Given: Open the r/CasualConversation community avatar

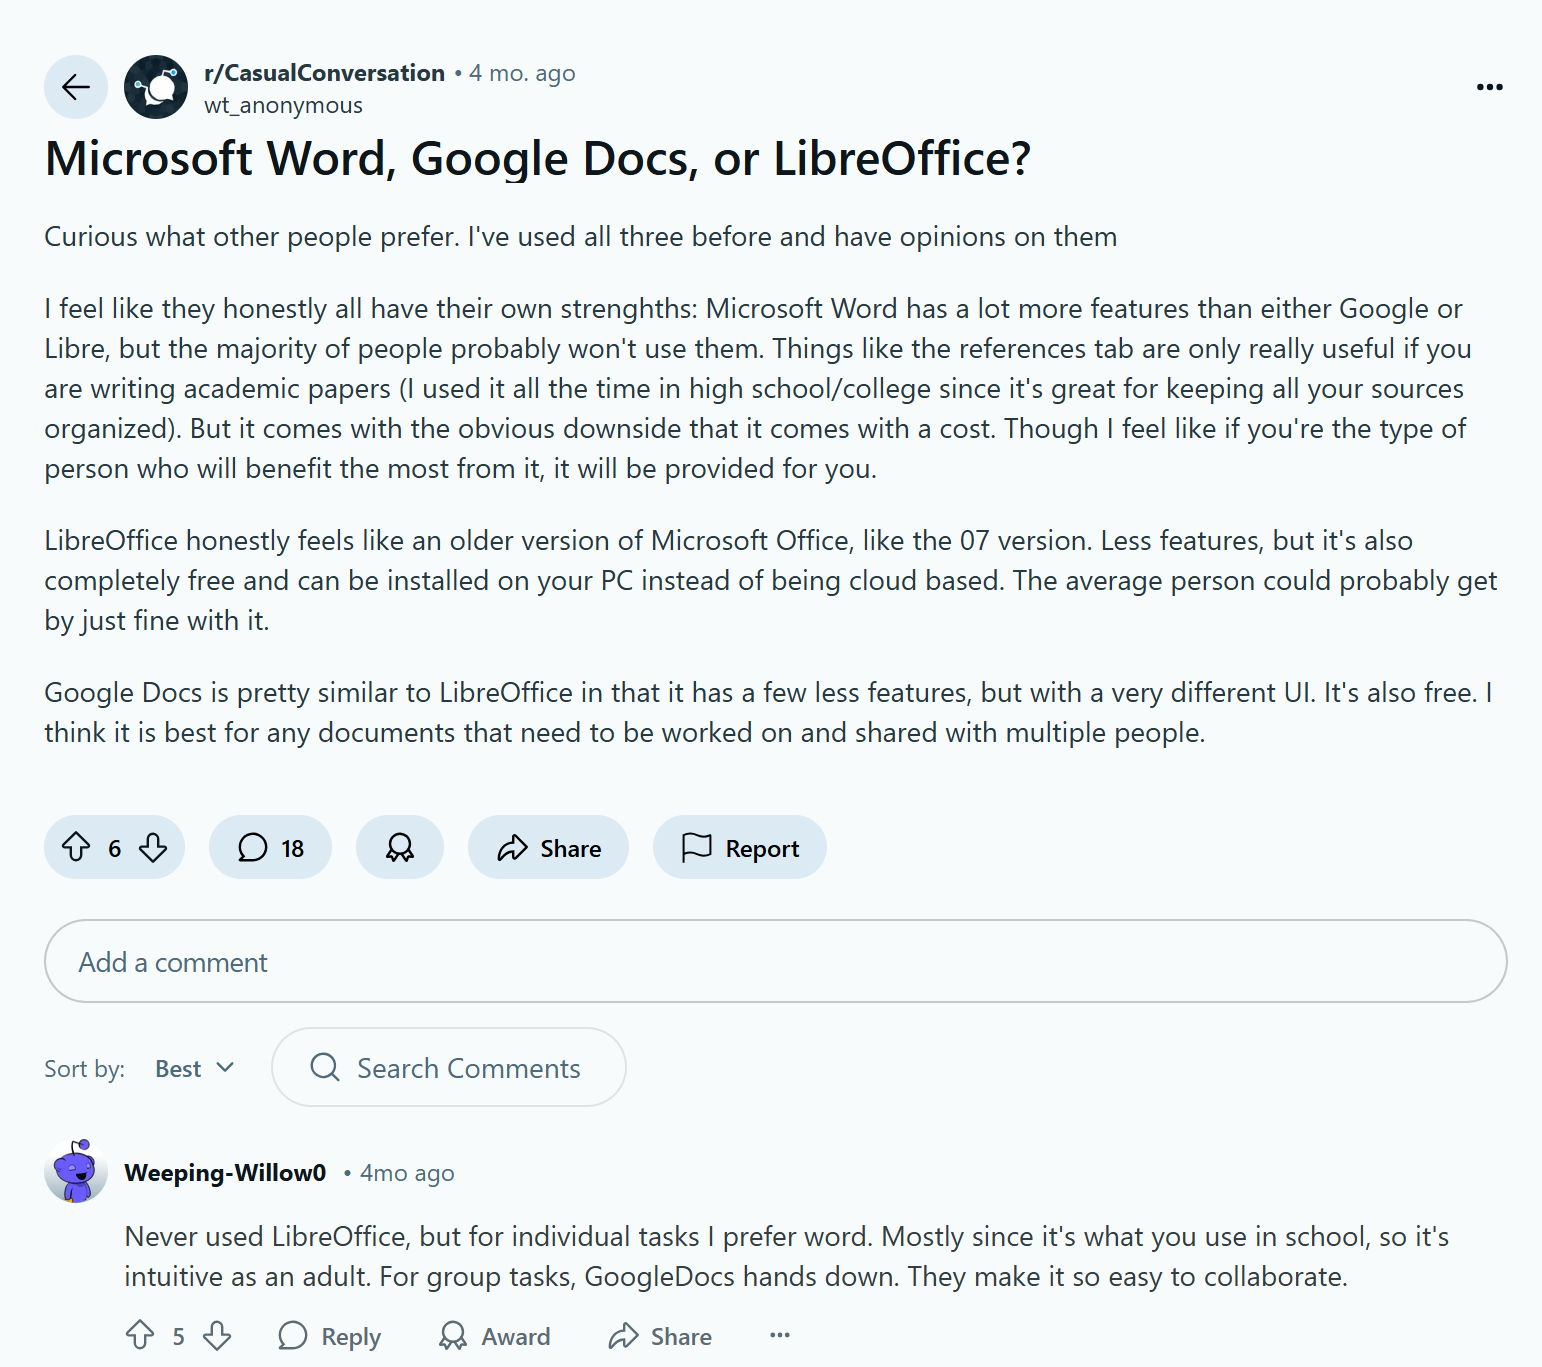Looking at the screenshot, I should click(156, 87).
